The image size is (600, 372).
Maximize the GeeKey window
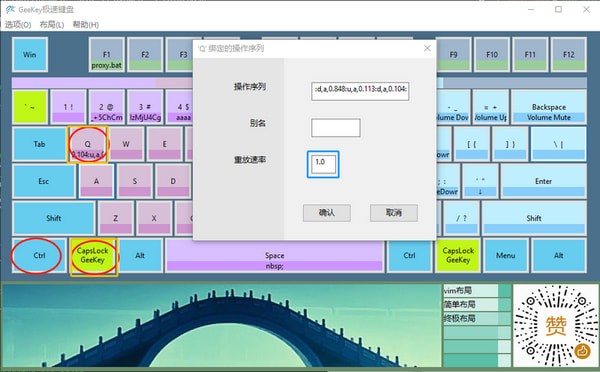coord(559,9)
